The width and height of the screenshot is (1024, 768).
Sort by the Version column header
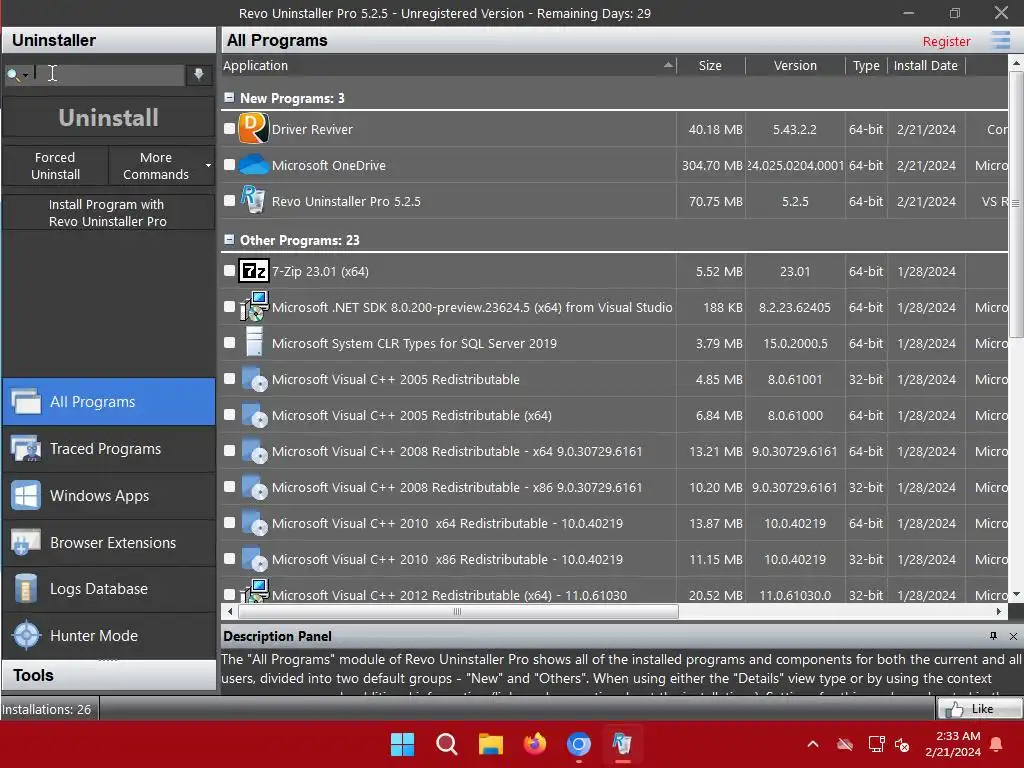coord(795,65)
